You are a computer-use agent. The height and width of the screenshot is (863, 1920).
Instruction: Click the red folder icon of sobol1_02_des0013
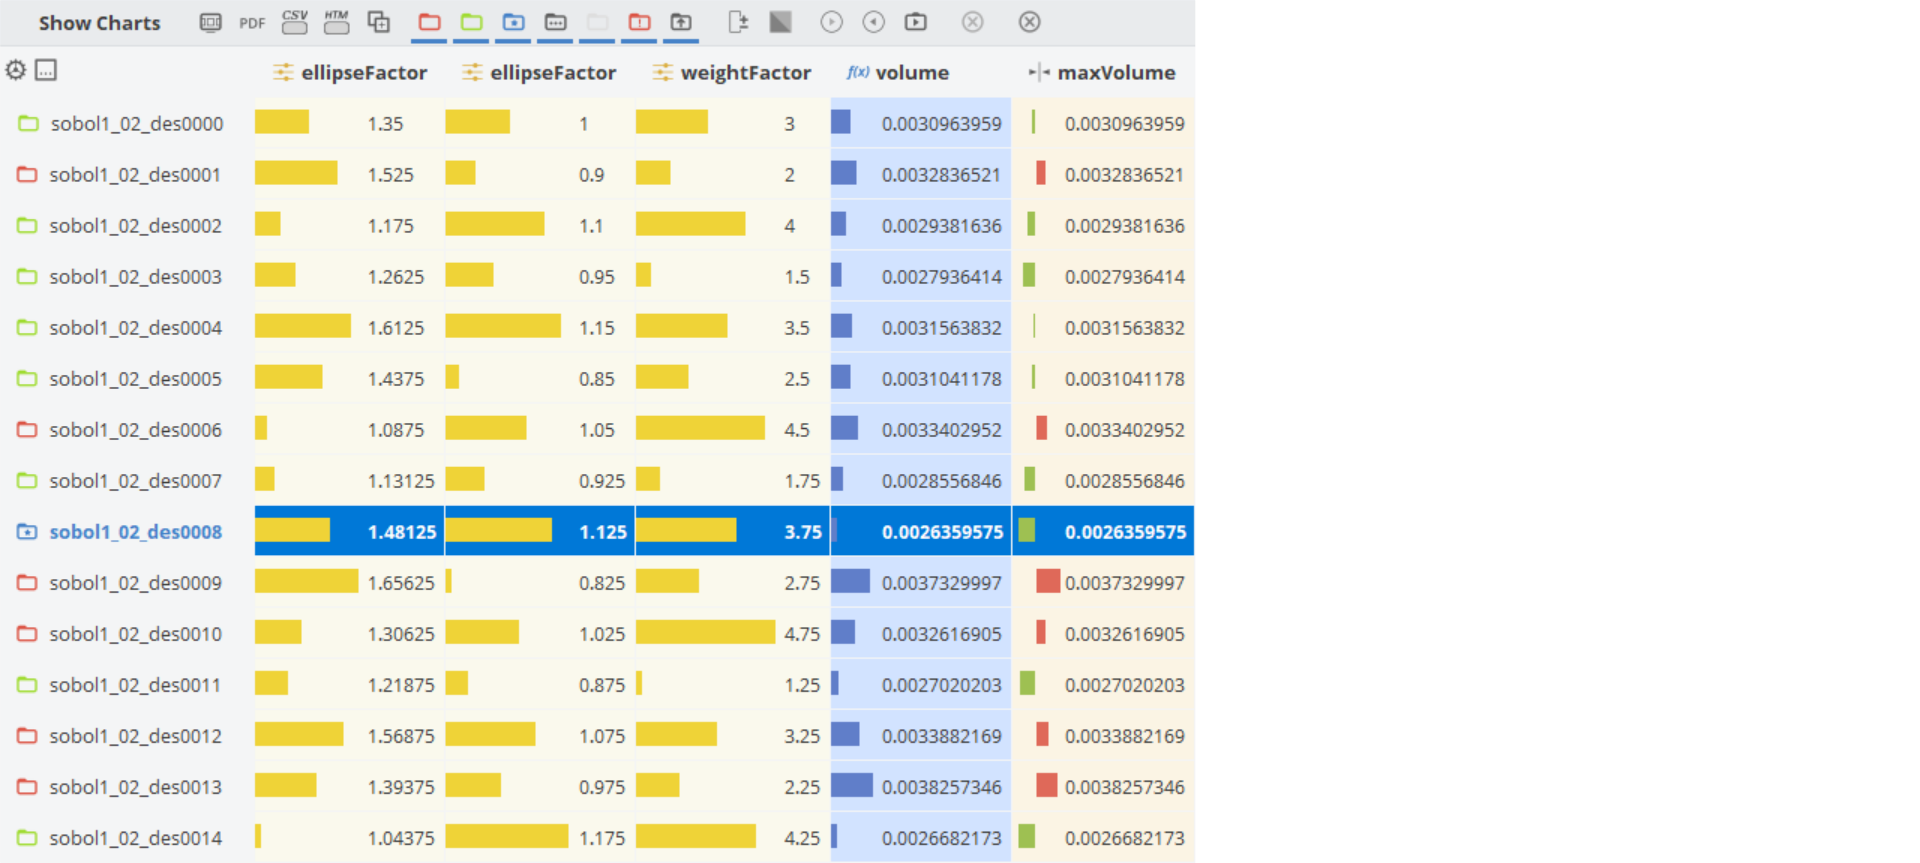27,787
